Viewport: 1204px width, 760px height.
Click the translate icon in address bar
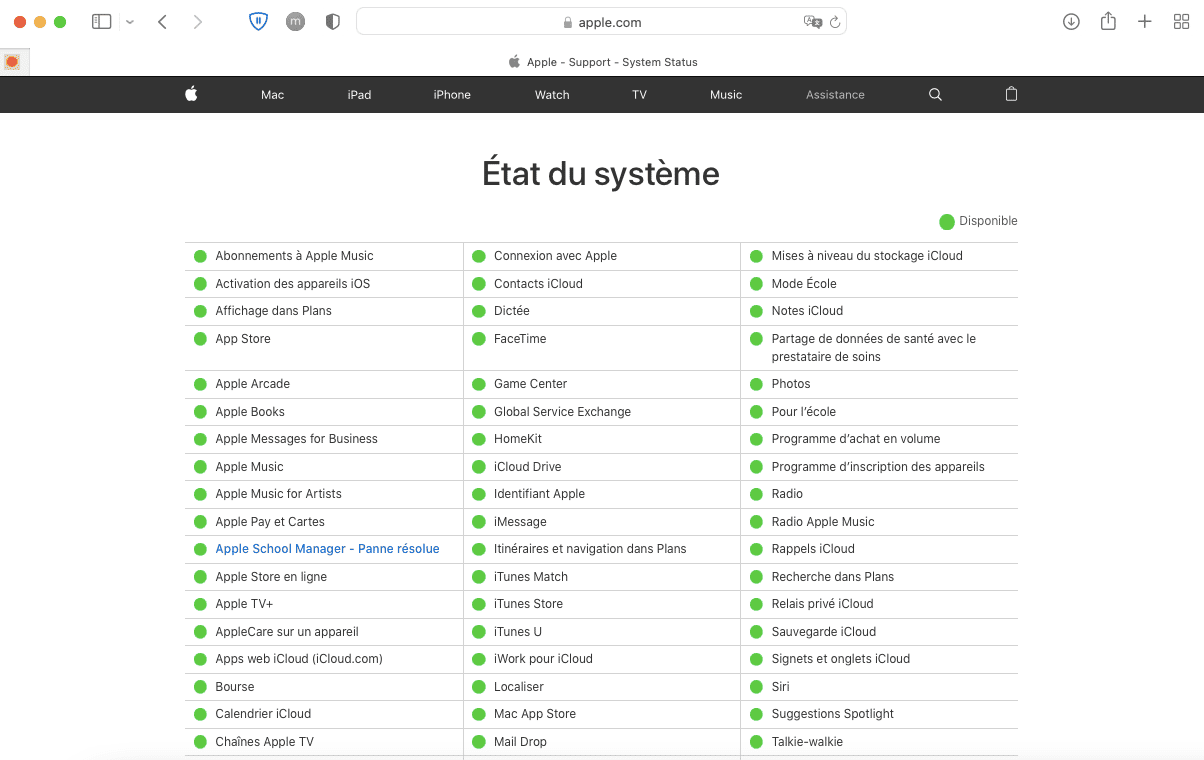pos(812,22)
